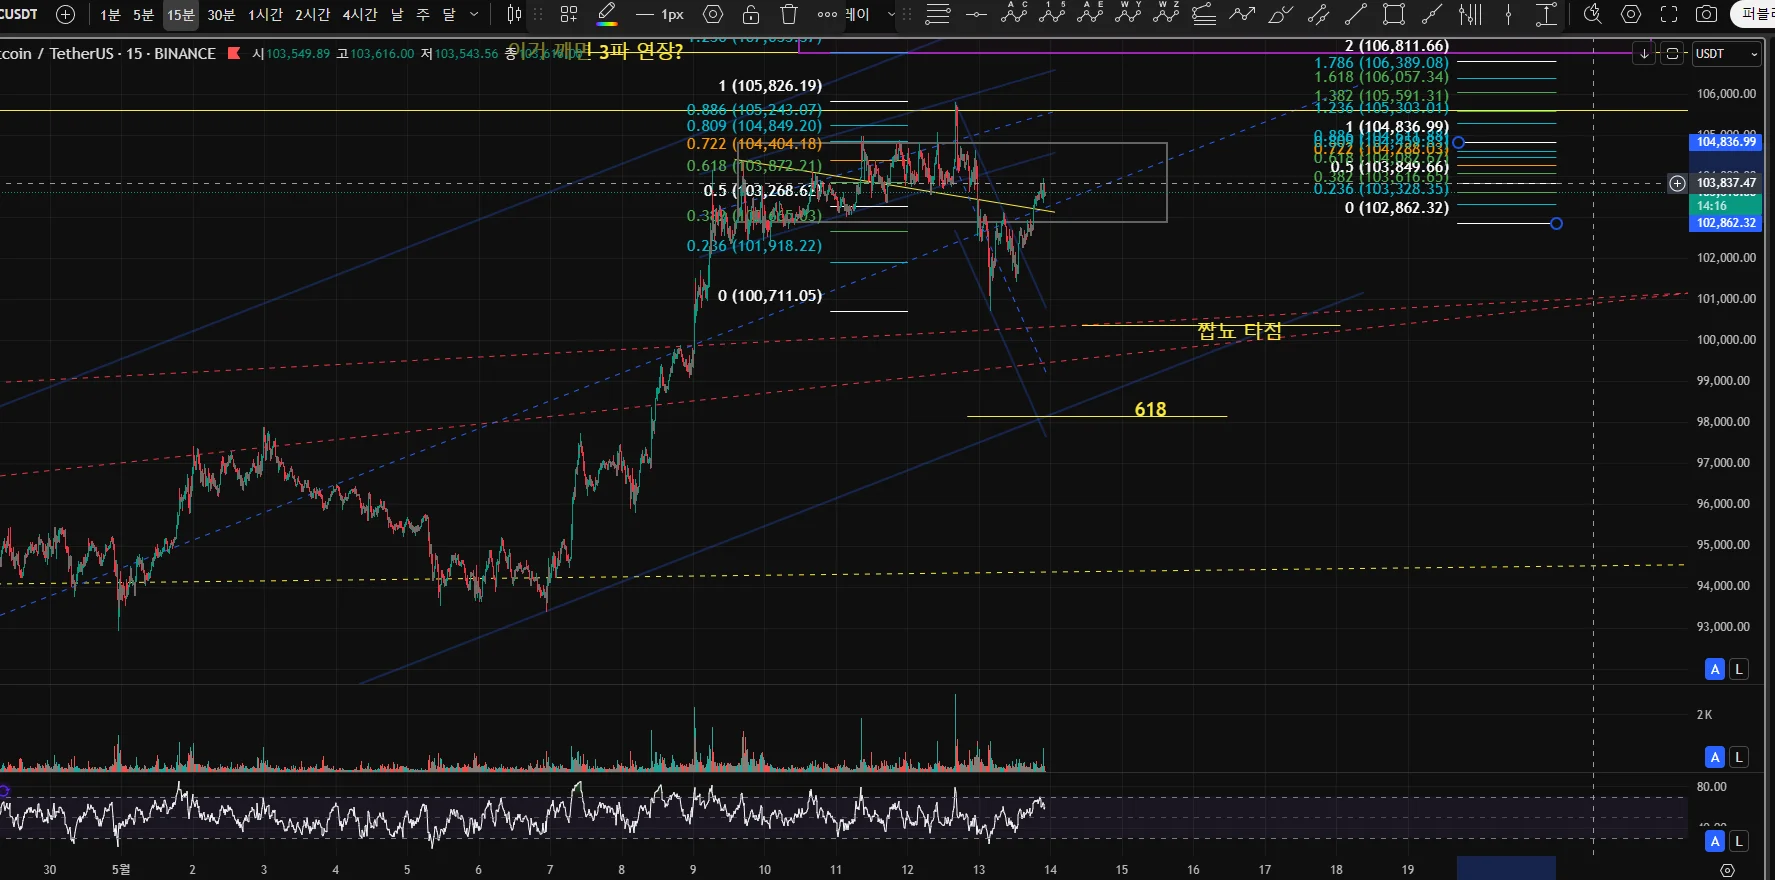
Task: Open drawing settings hexagon in floating toolbar
Action: [x=713, y=14]
